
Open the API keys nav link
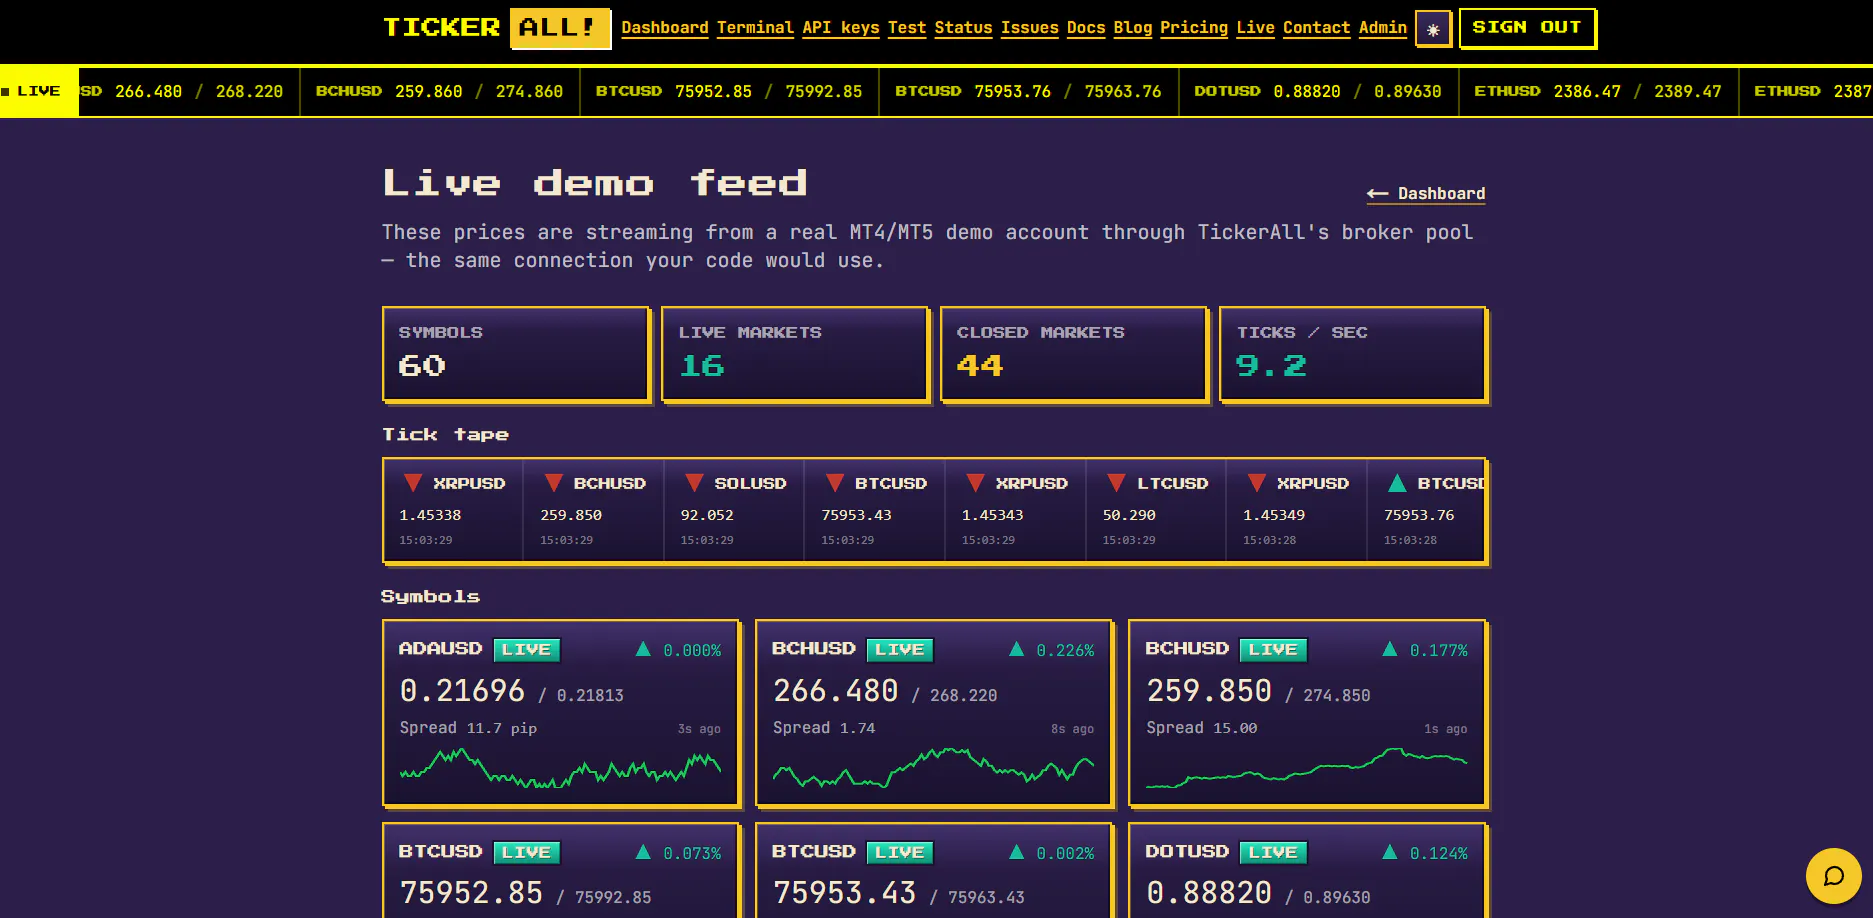coord(841,28)
